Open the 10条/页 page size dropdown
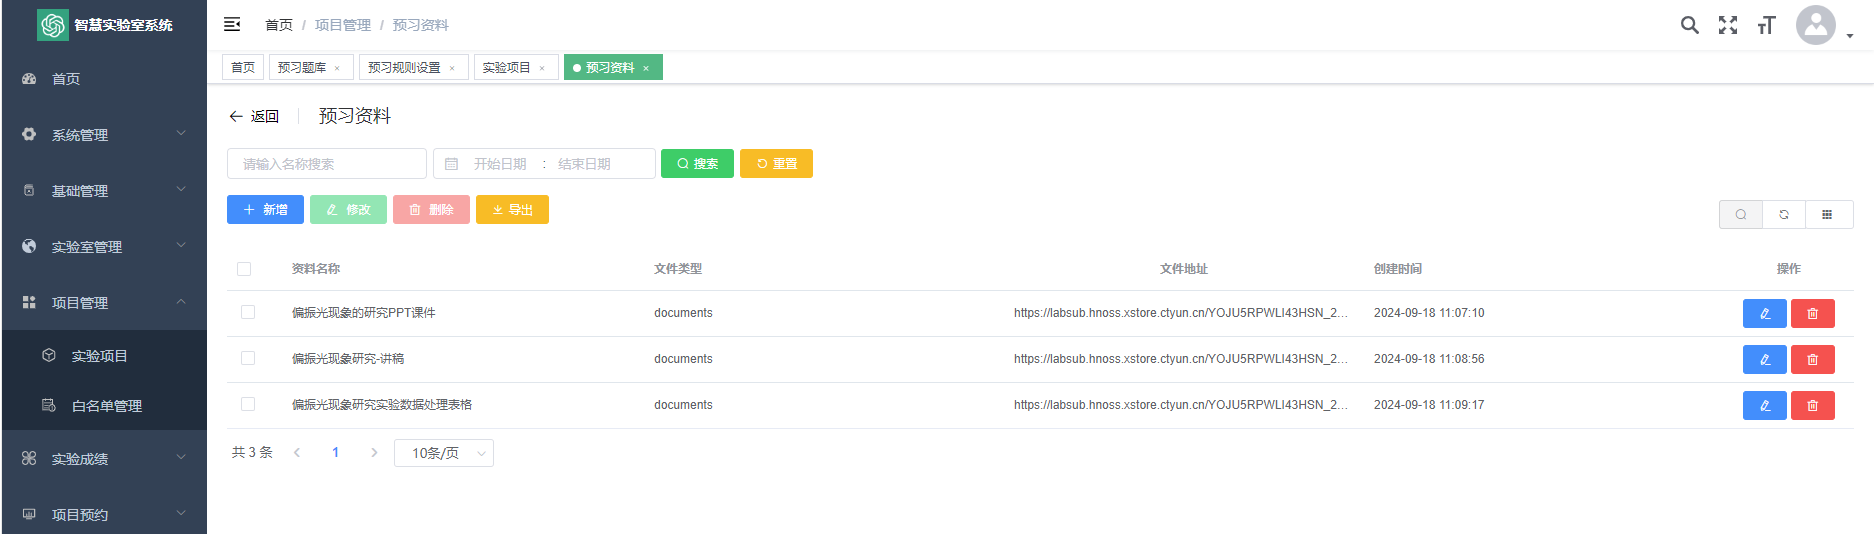Viewport: 1874px width, 534px height. [x=443, y=453]
